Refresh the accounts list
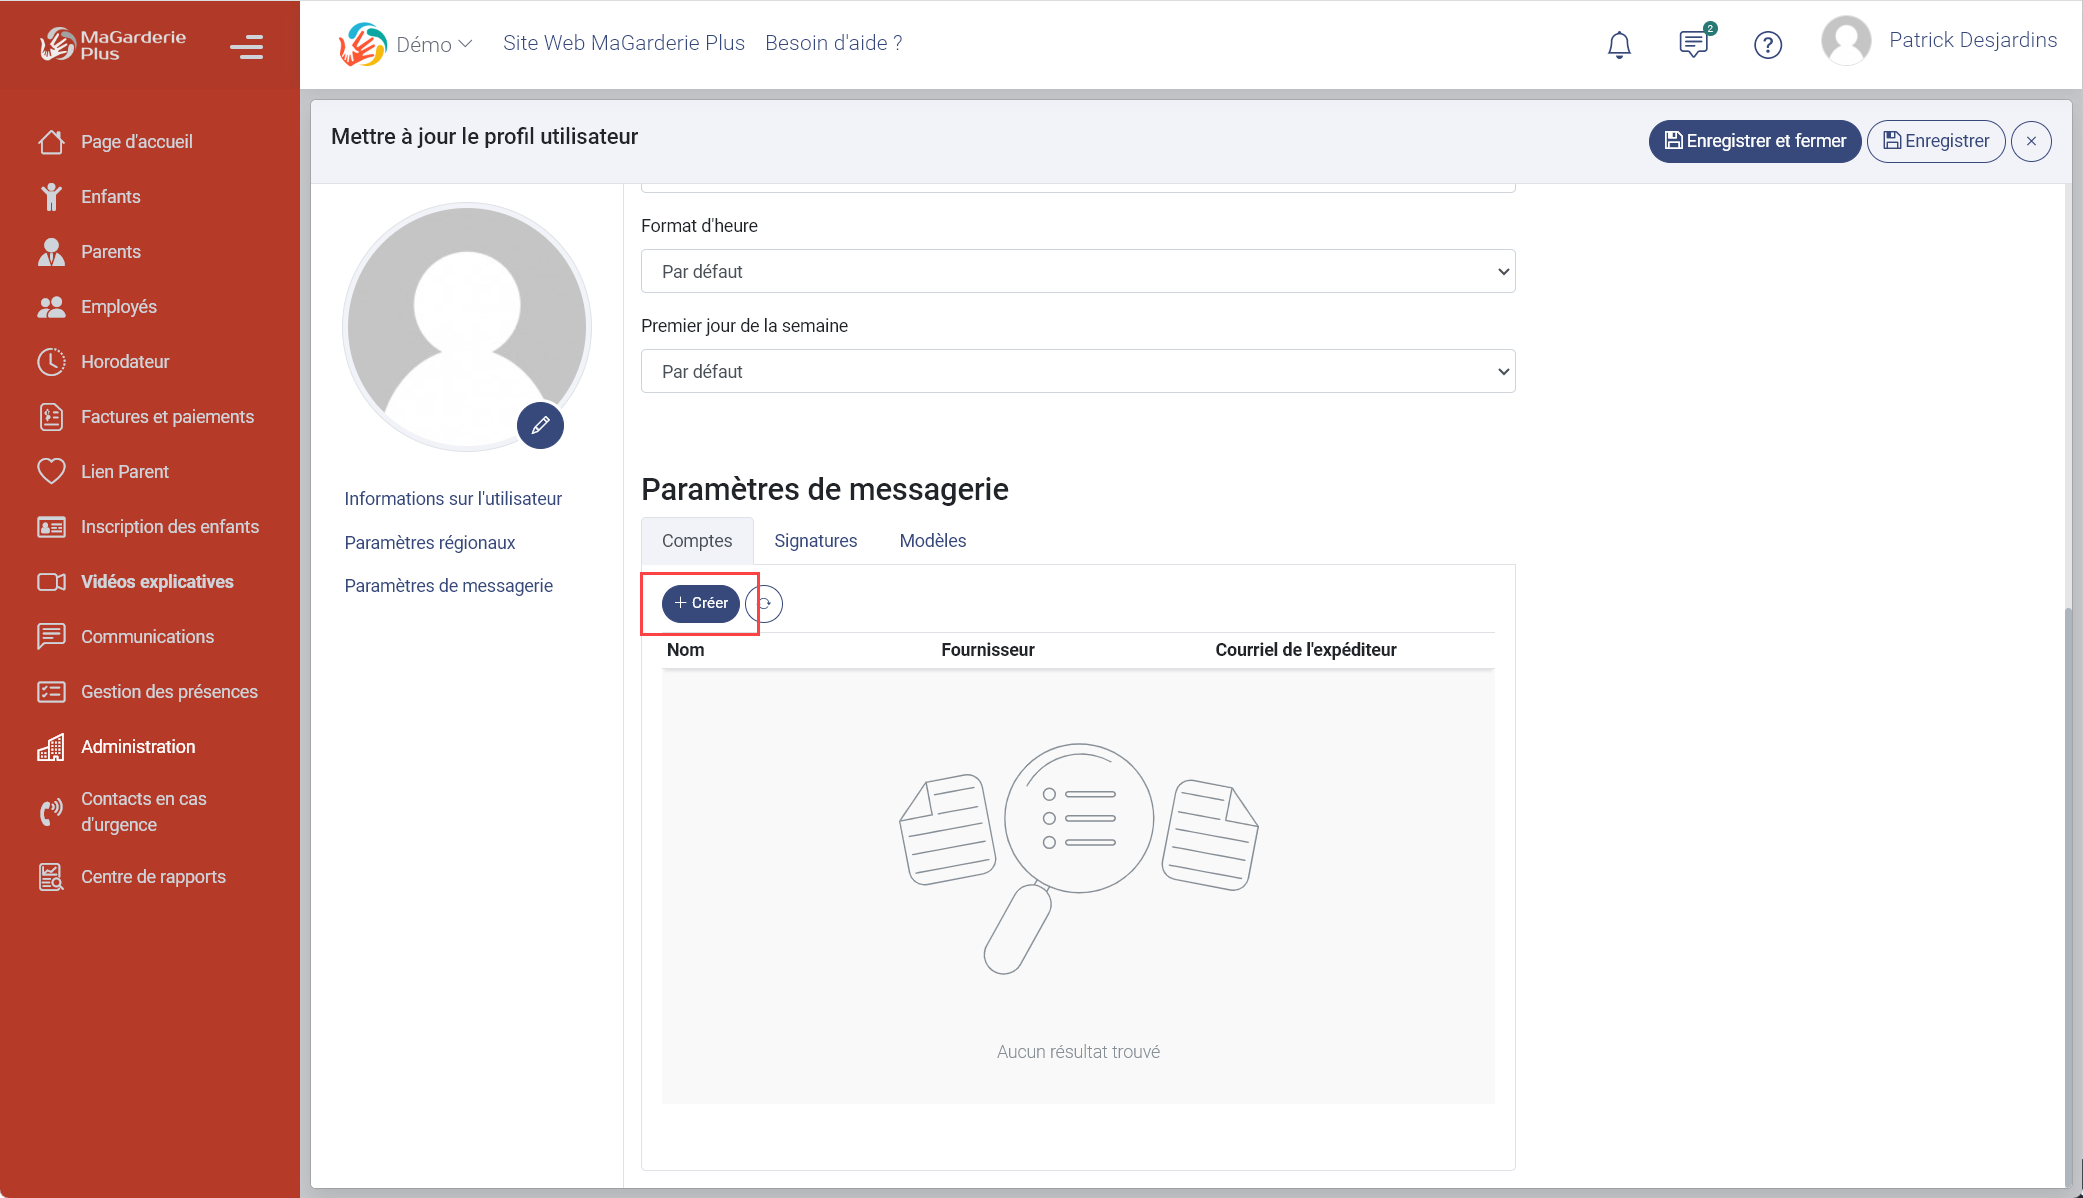The image size is (2083, 1198). (764, 604)
